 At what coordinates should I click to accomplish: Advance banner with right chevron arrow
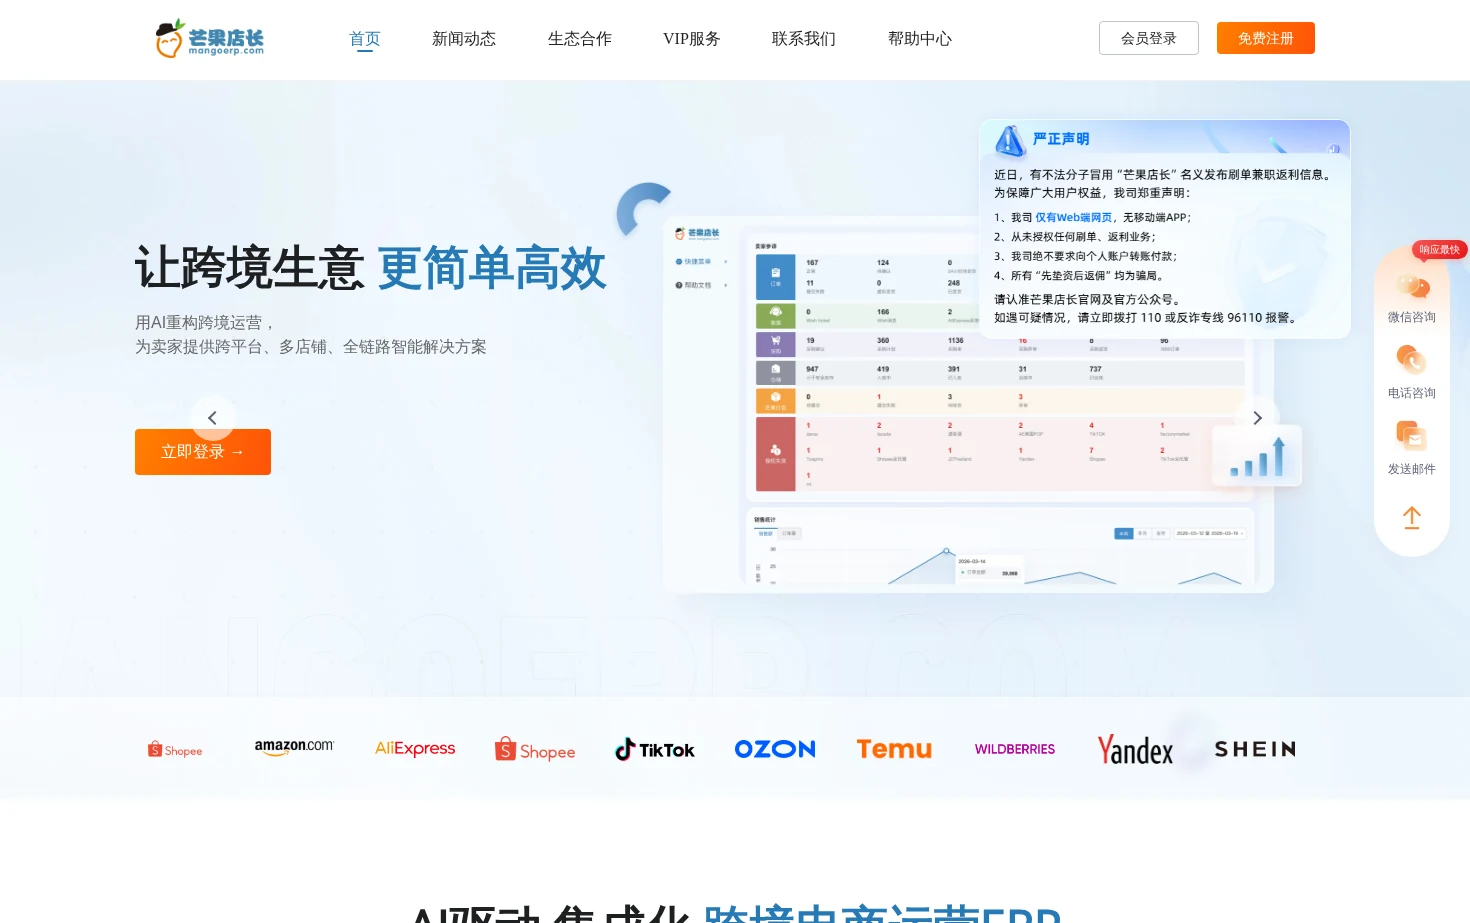click(1257, 418)
